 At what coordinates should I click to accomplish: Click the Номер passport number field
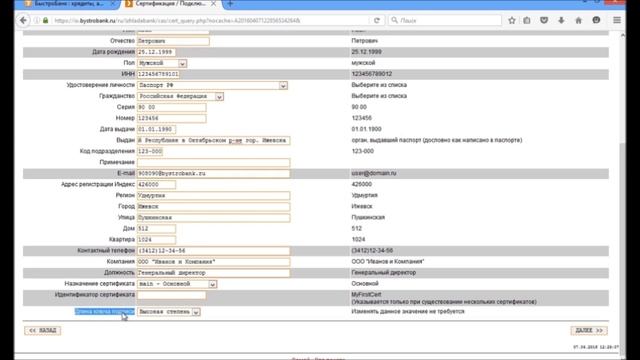pos(171,118)
